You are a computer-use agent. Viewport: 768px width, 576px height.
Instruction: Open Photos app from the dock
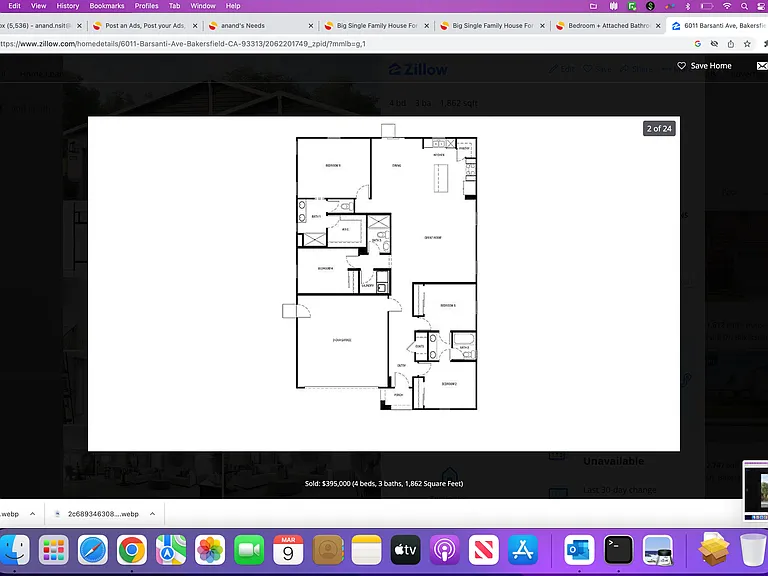click(210, 550)
